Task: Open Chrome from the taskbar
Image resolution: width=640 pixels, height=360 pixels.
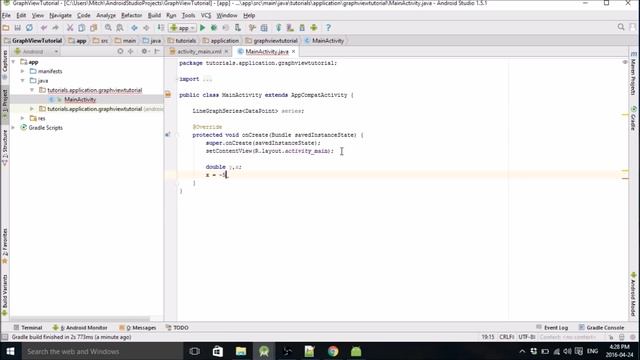Action: tap(333, 351)
